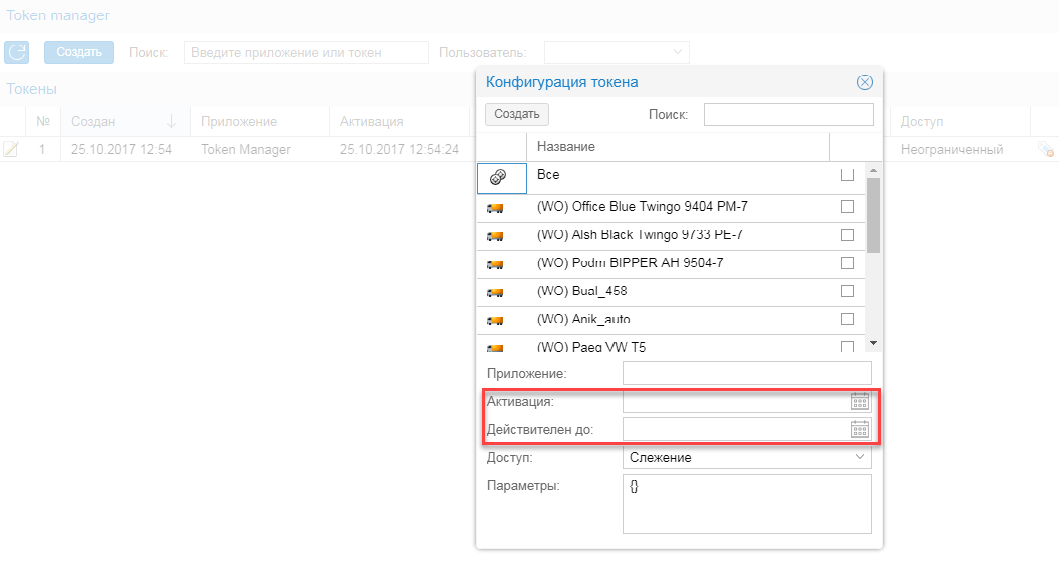Click the Приложение column header

[x=238, y=121]
